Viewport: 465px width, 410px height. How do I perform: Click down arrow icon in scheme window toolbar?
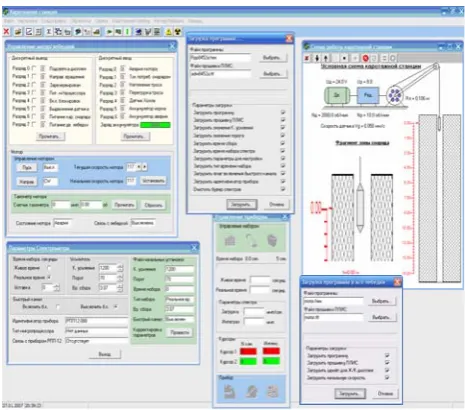(x=317, y=58)
